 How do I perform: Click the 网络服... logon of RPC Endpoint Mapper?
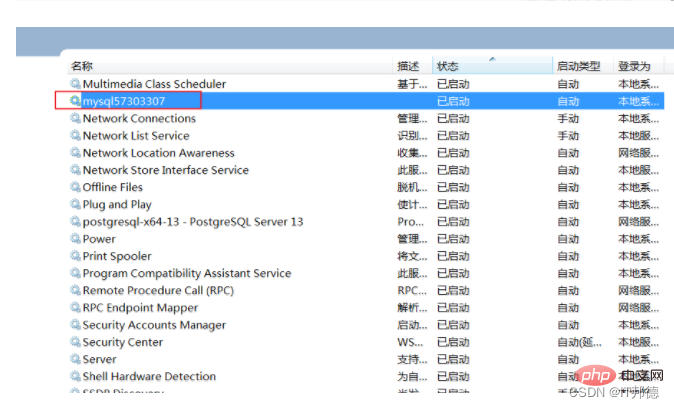tap(638, 307)
